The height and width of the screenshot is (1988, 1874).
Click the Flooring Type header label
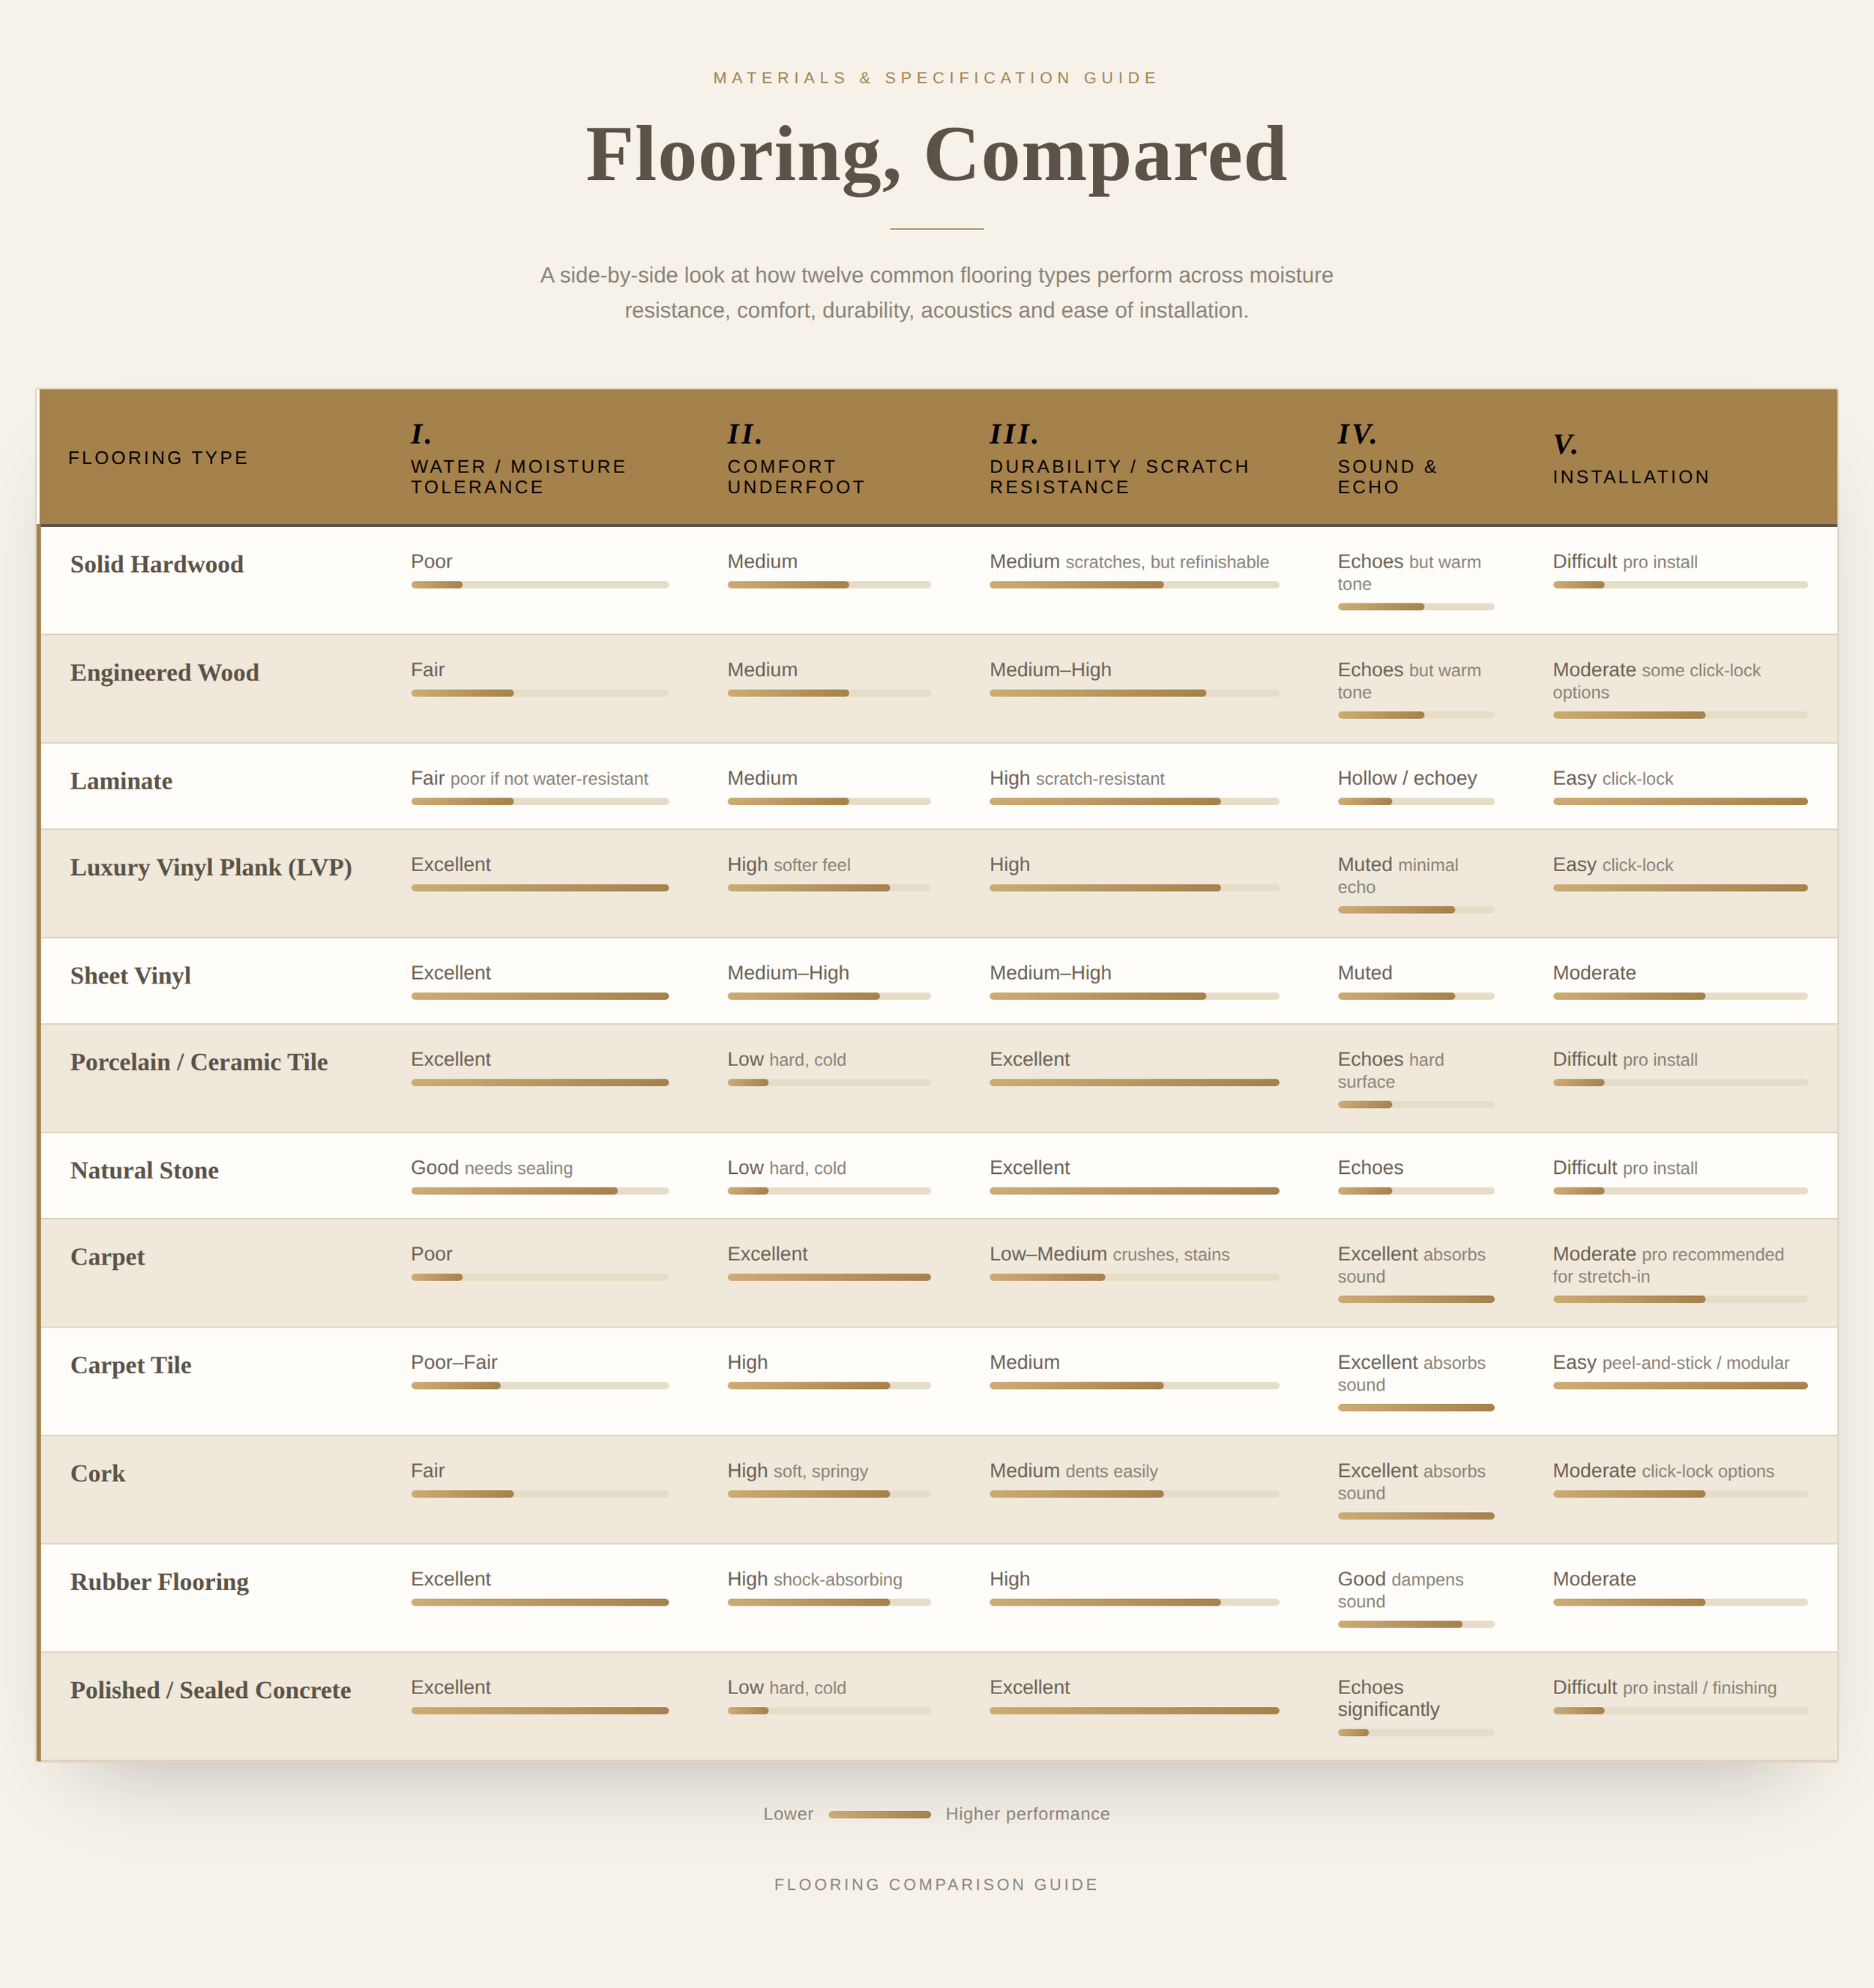tap(158, 457)
